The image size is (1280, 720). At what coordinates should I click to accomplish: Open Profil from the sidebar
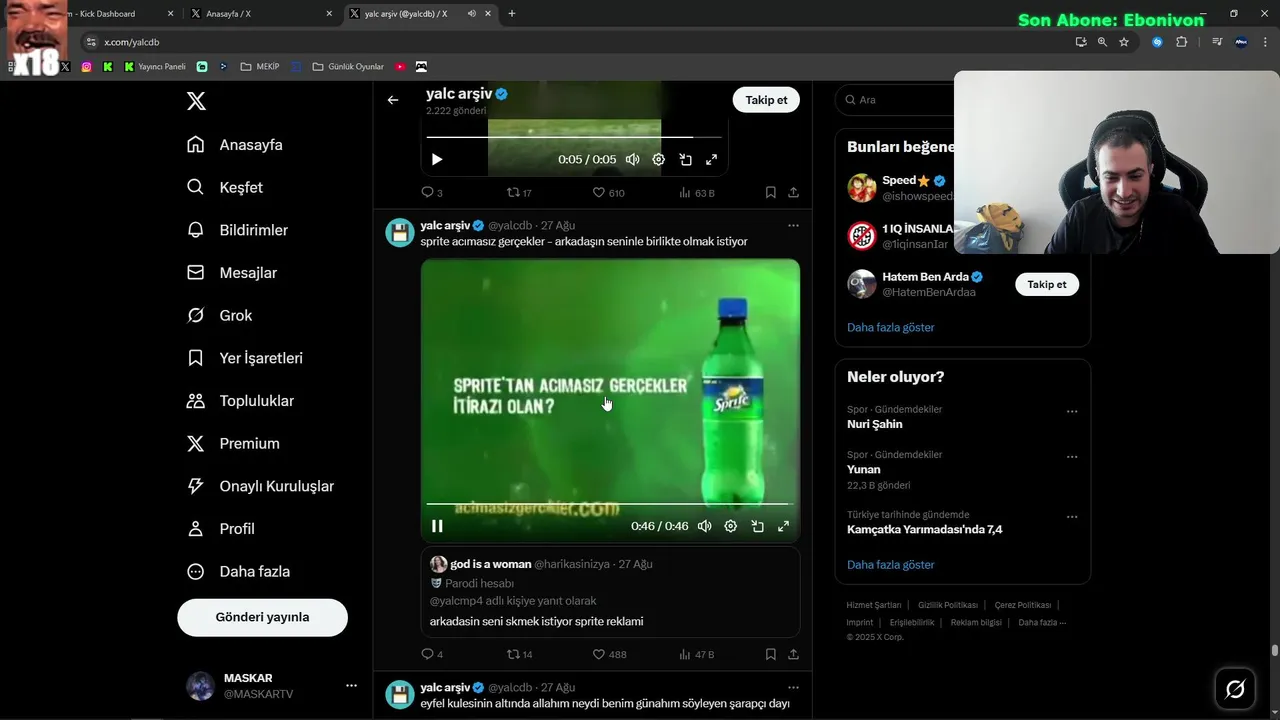pyautogui.click(x=221, y=529)
